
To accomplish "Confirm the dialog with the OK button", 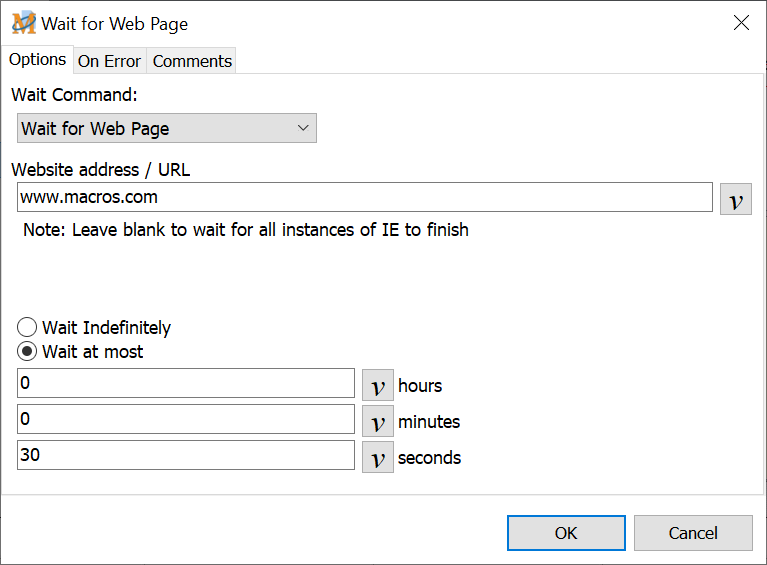I will pos(566,533).
